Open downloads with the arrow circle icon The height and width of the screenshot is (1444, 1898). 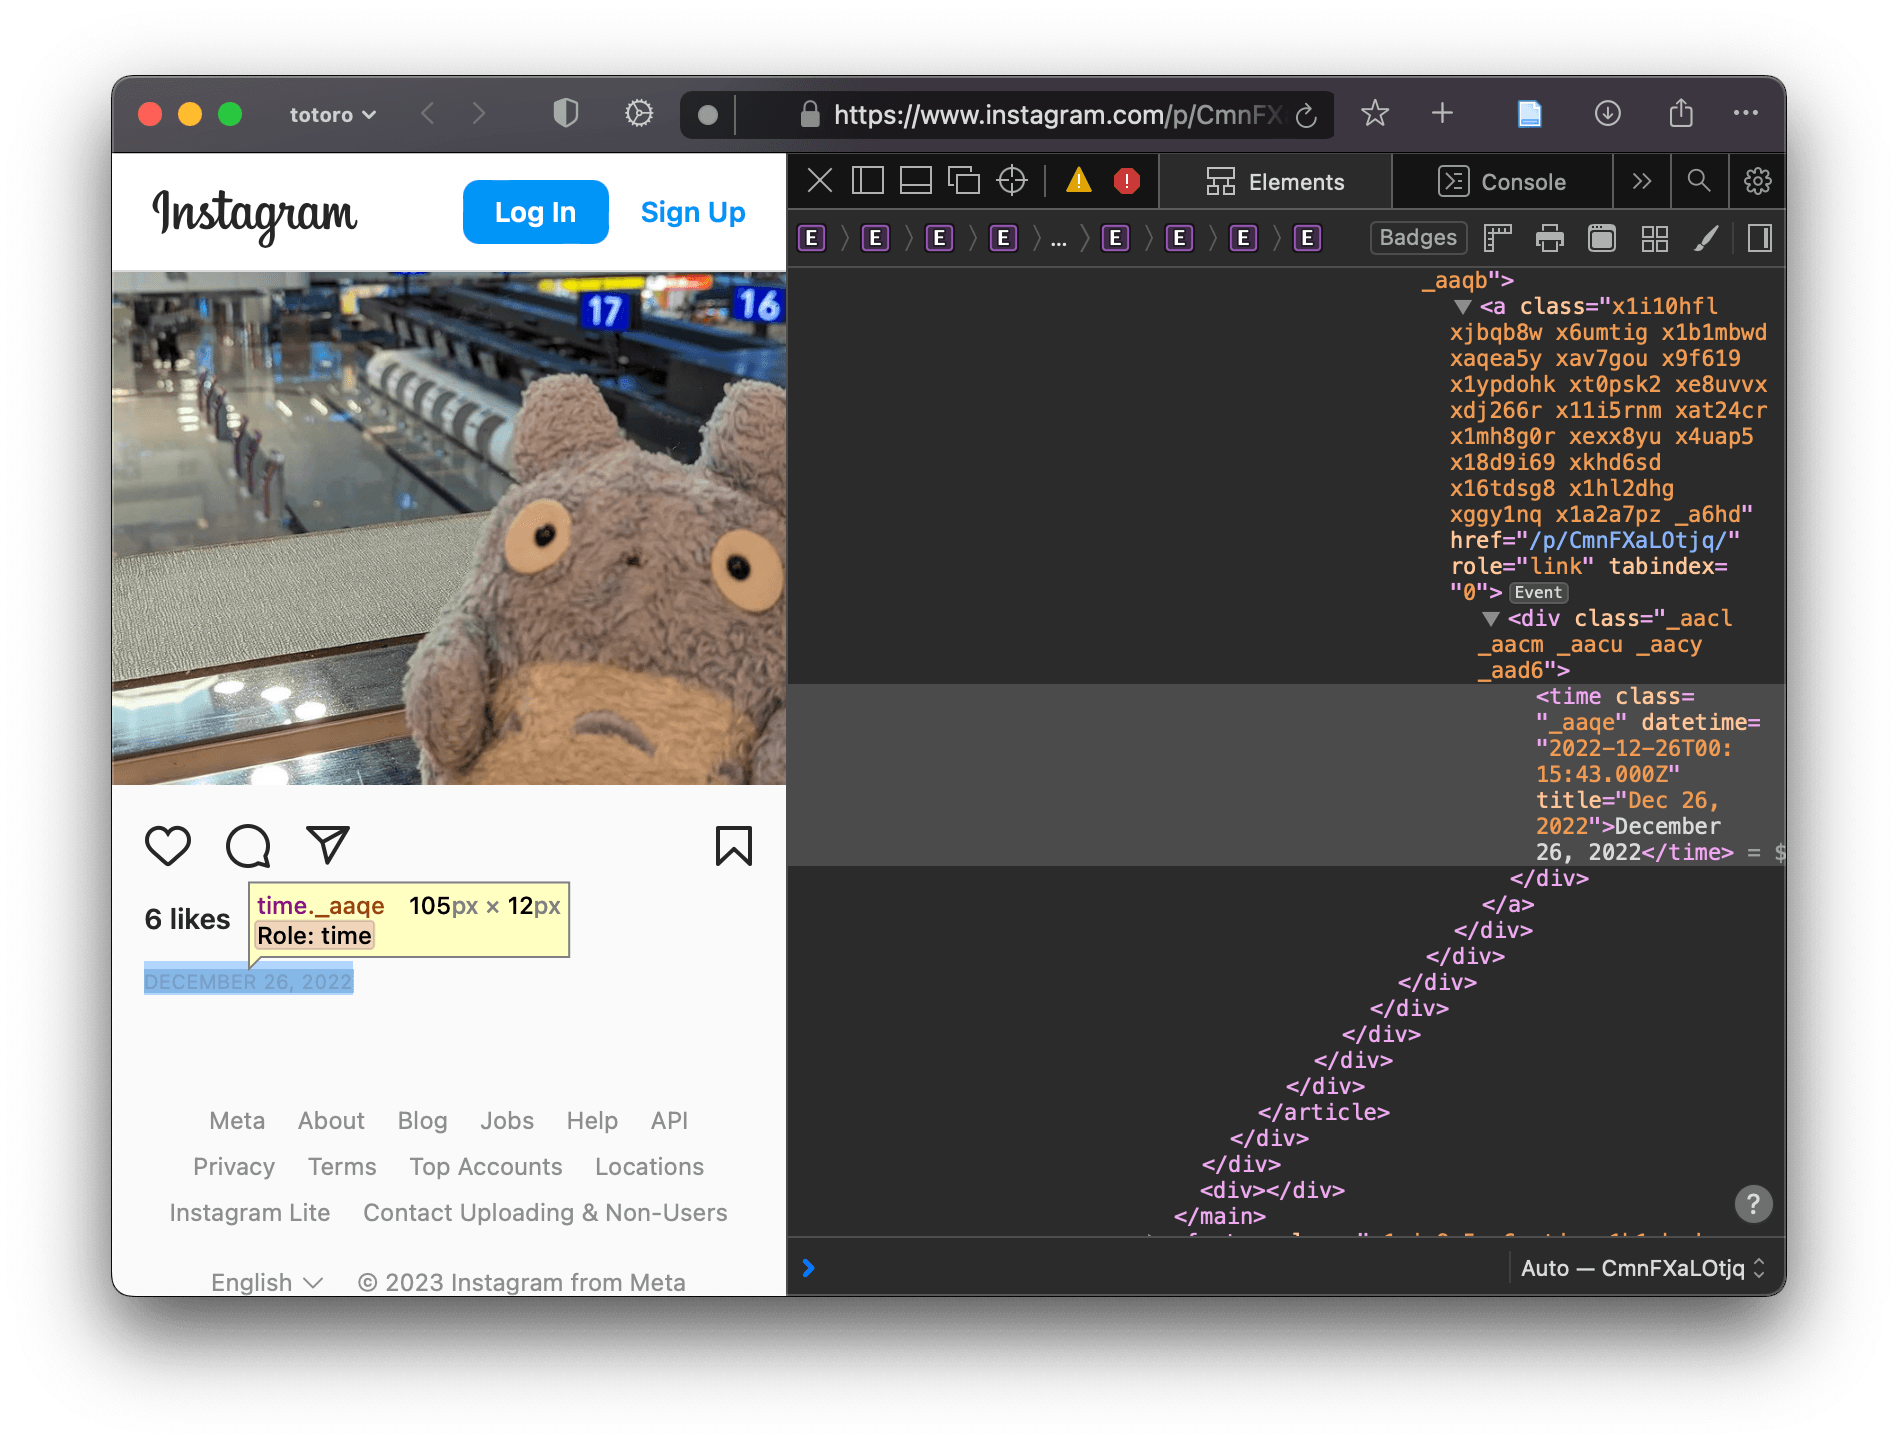tap(1607, 113)
